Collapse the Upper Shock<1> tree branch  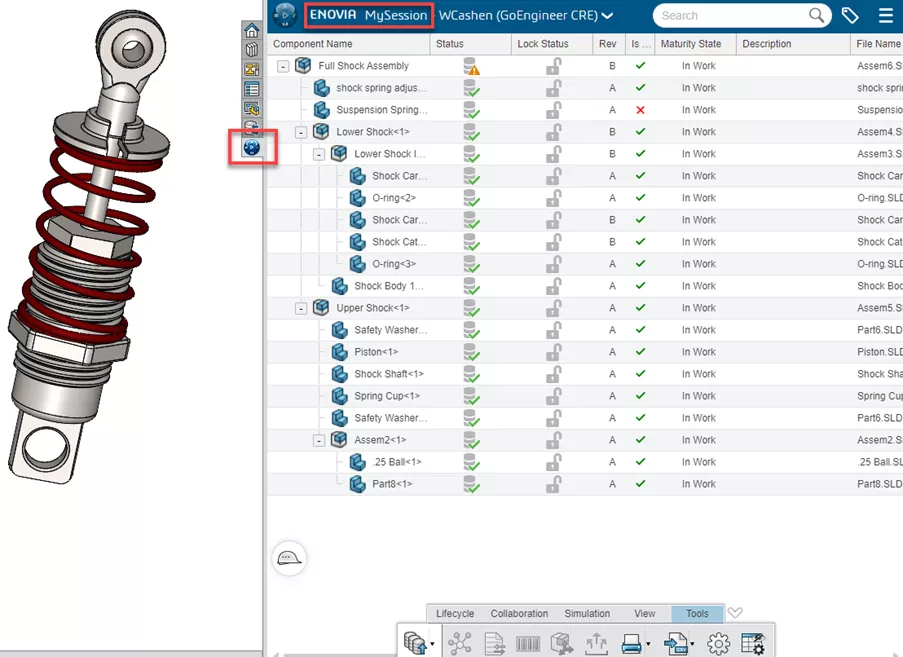tap(301, 307)
